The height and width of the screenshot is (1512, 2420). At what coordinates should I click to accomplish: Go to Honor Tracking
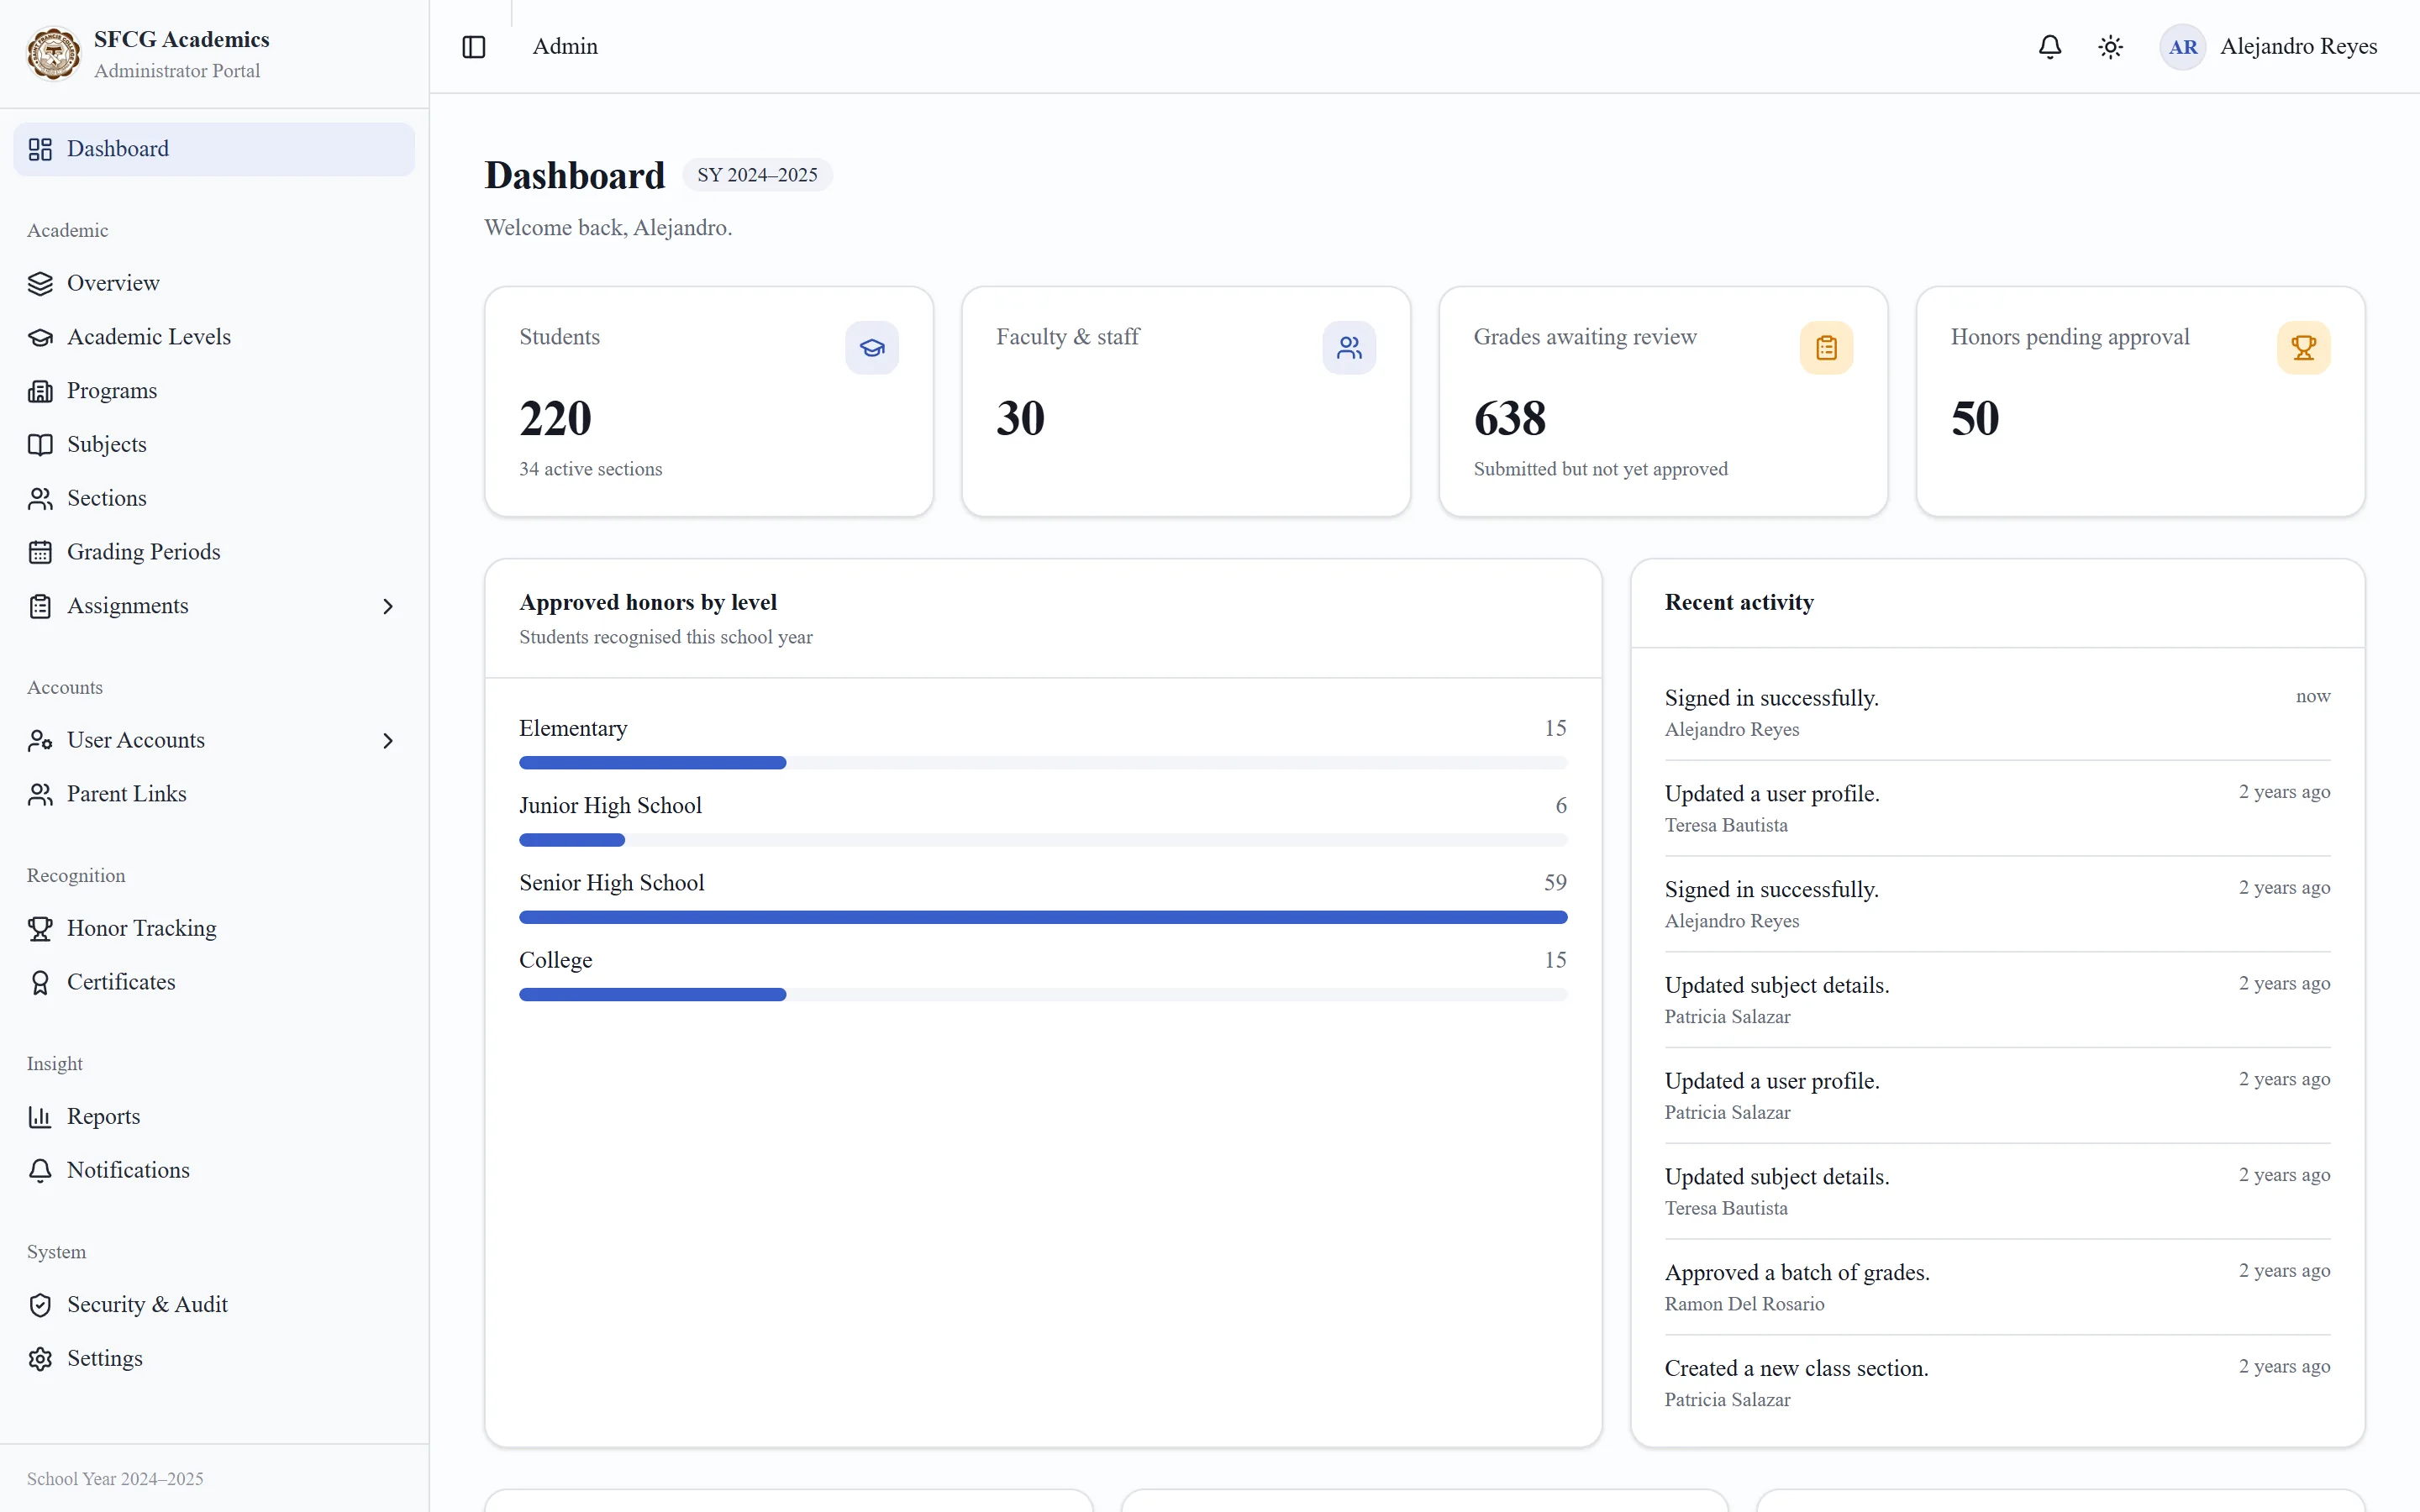point(214,929)
